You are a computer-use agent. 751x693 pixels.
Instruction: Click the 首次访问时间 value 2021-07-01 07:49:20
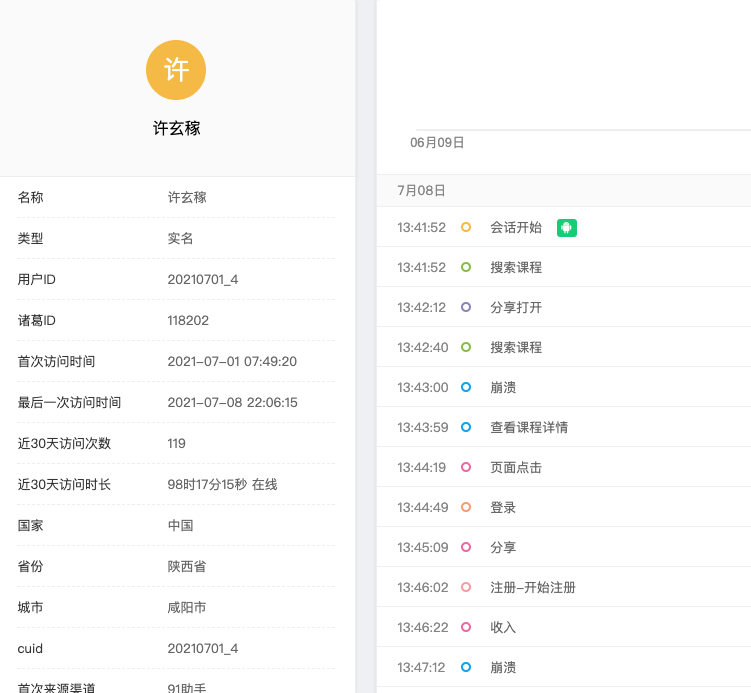(232, 362)
